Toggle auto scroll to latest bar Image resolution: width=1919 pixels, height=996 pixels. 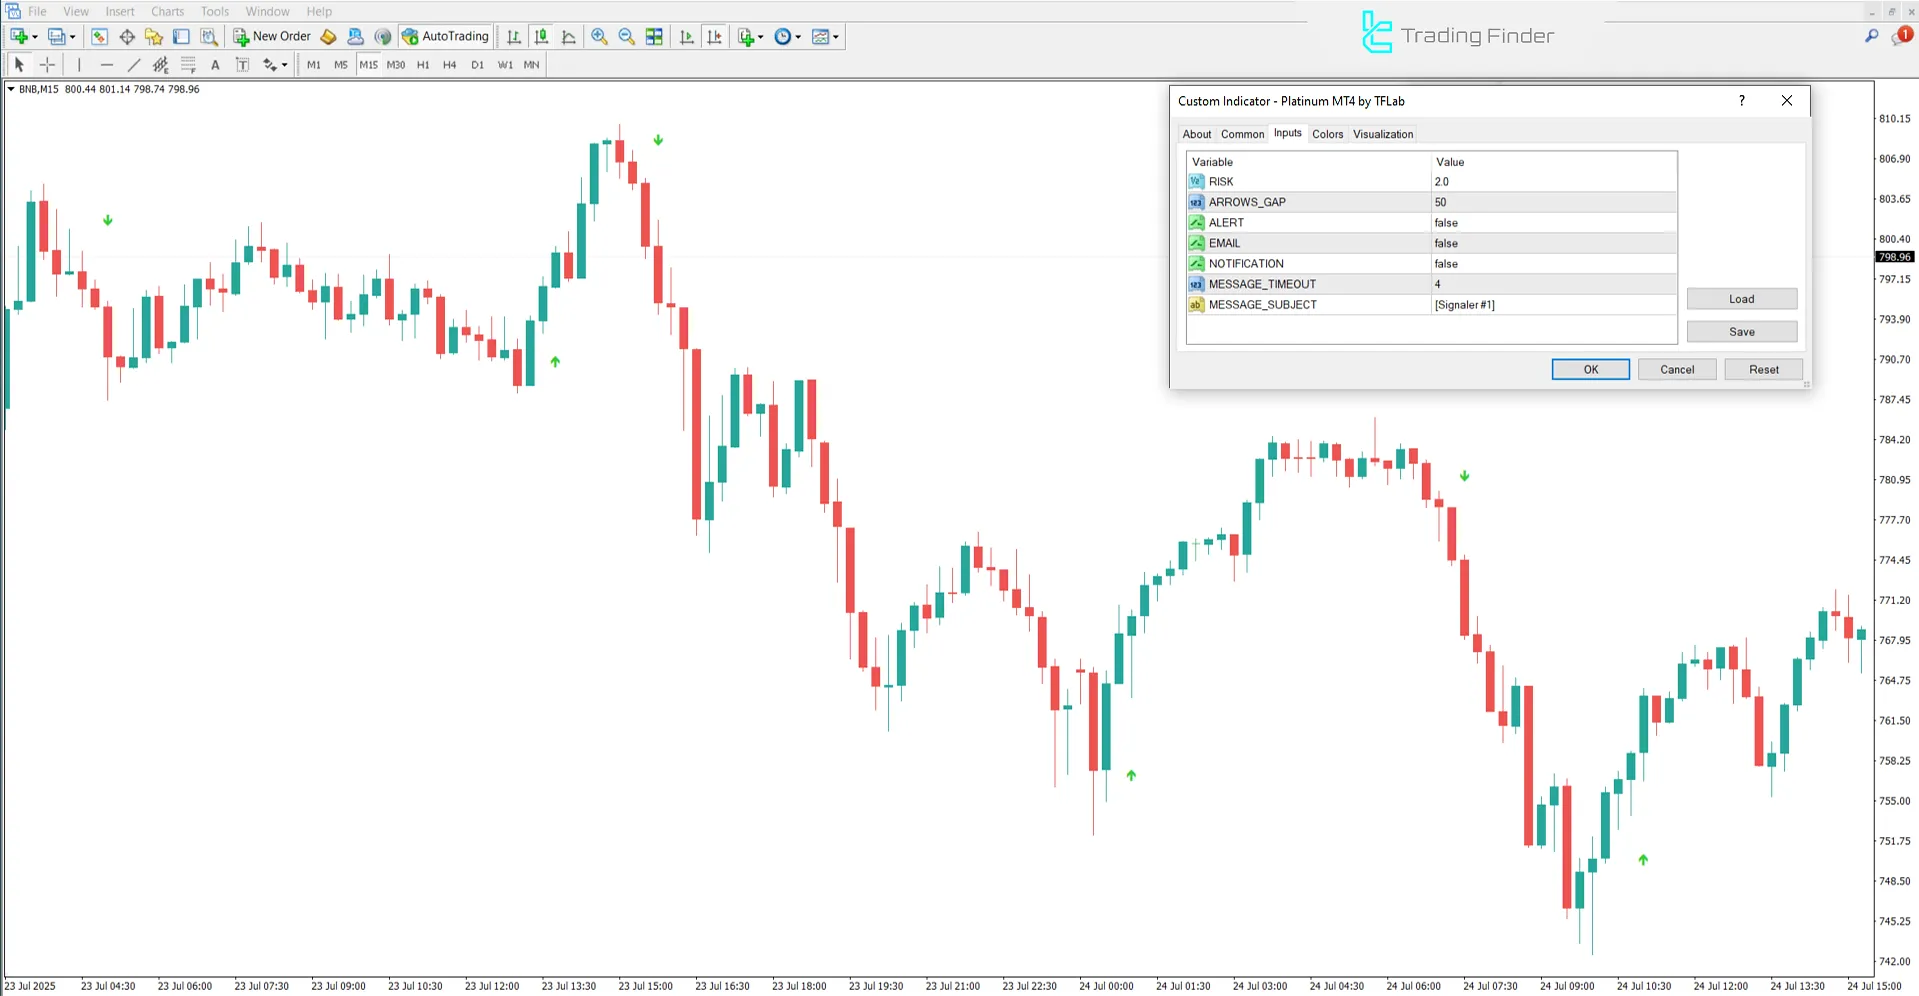686,36
